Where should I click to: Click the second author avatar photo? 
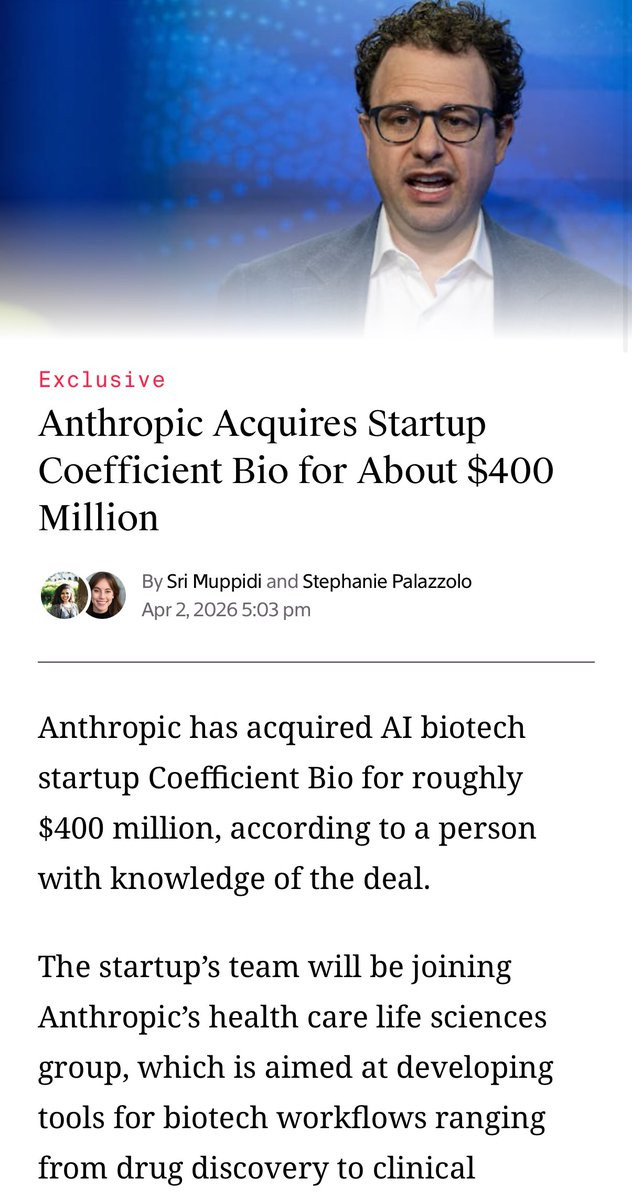click(103, 595)
